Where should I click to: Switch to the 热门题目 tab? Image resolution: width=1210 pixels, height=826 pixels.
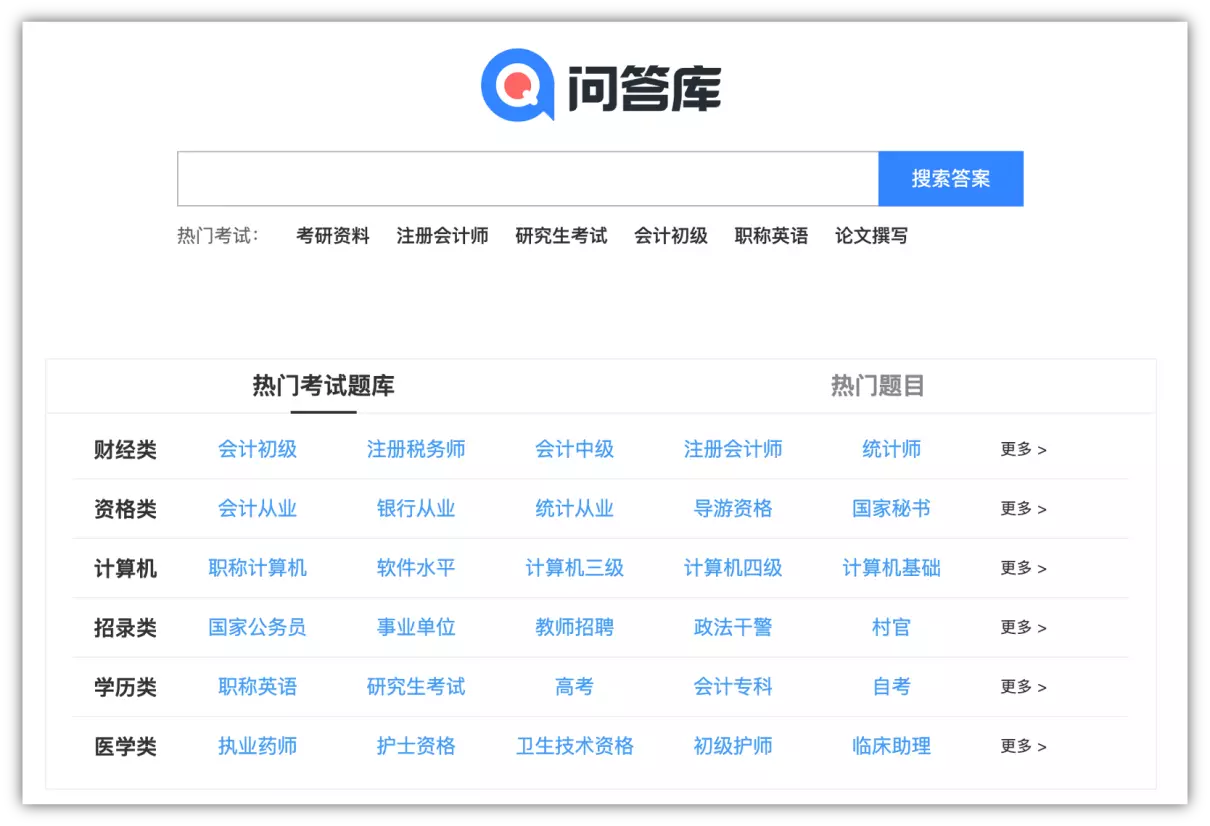click(x=877, y=386)
